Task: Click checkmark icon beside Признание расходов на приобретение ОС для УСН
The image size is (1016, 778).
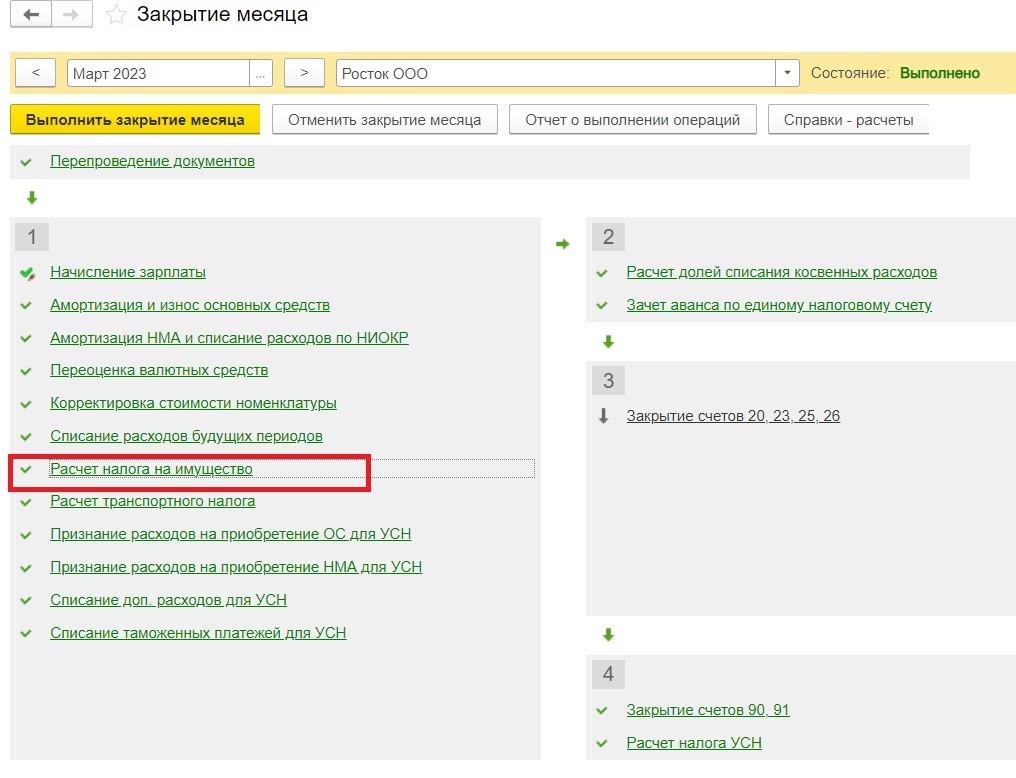Action: pos(26,535)
